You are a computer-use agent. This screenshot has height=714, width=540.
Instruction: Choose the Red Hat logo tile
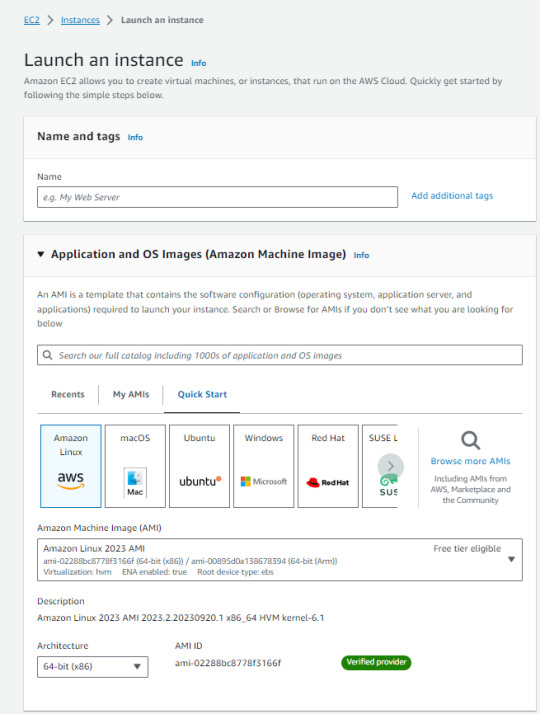[328, 466]
